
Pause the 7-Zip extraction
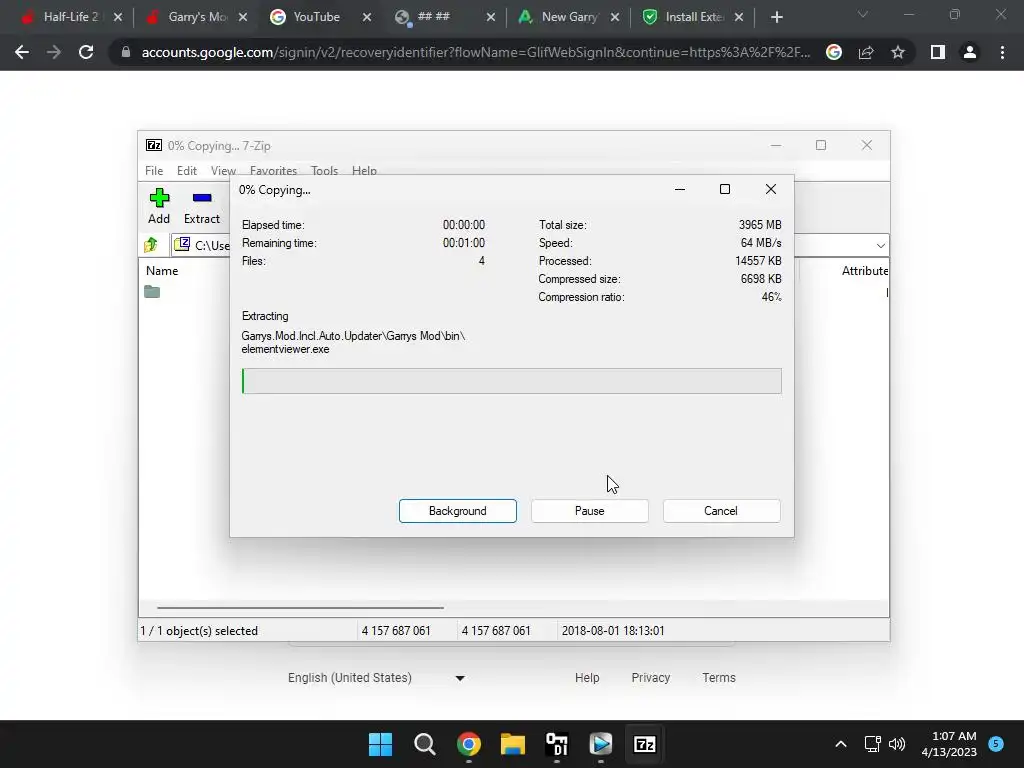589,511
